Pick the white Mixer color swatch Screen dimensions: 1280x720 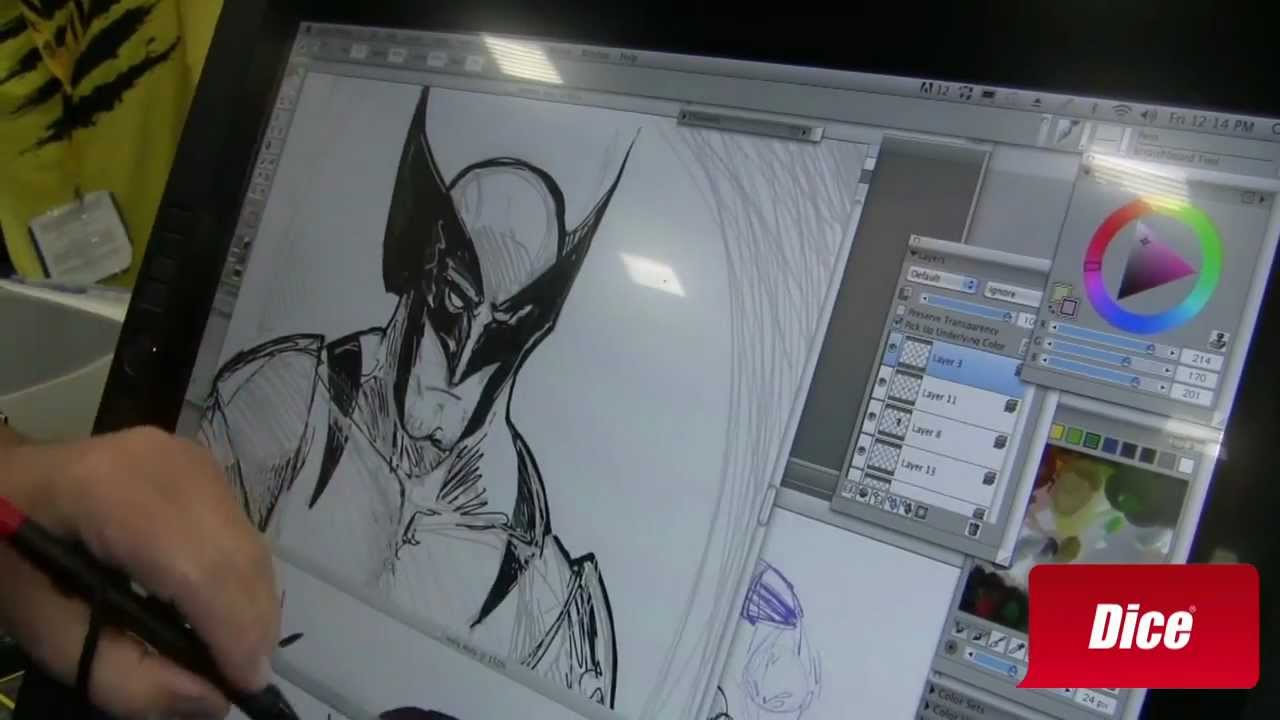pos(1186,465)
